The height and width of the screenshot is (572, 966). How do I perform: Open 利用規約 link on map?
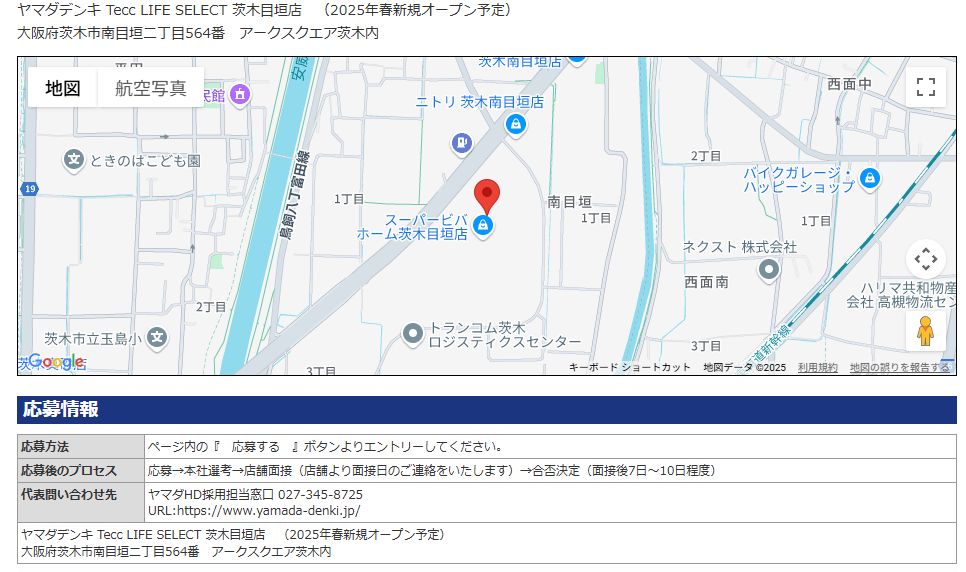[818, 367]
